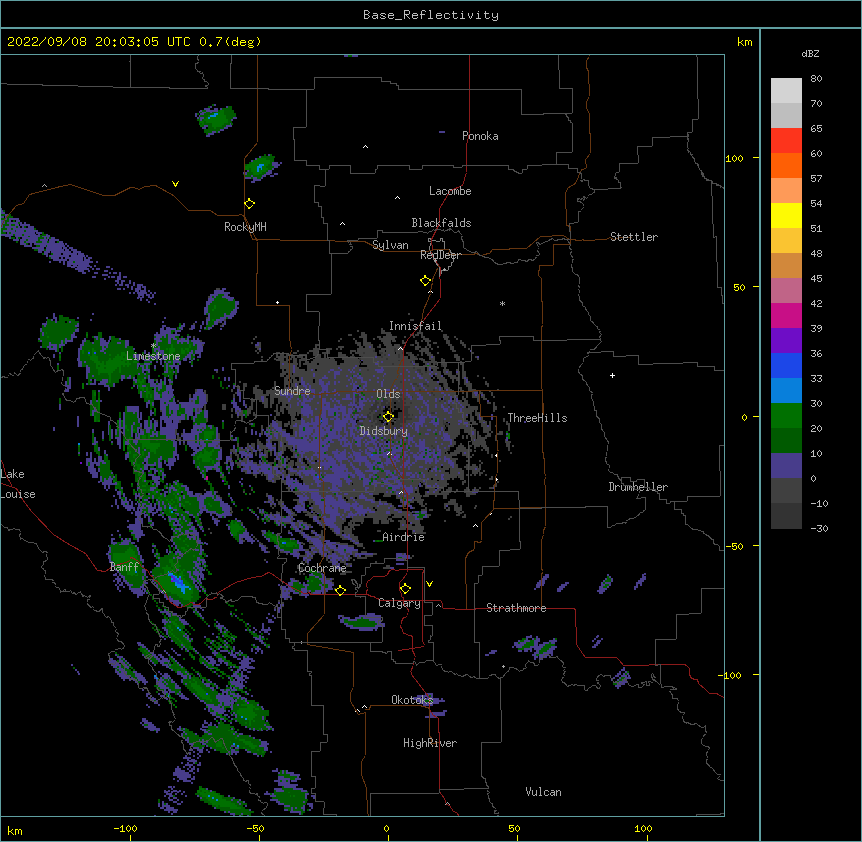Click the RockyMH label

tap(245, 227)
